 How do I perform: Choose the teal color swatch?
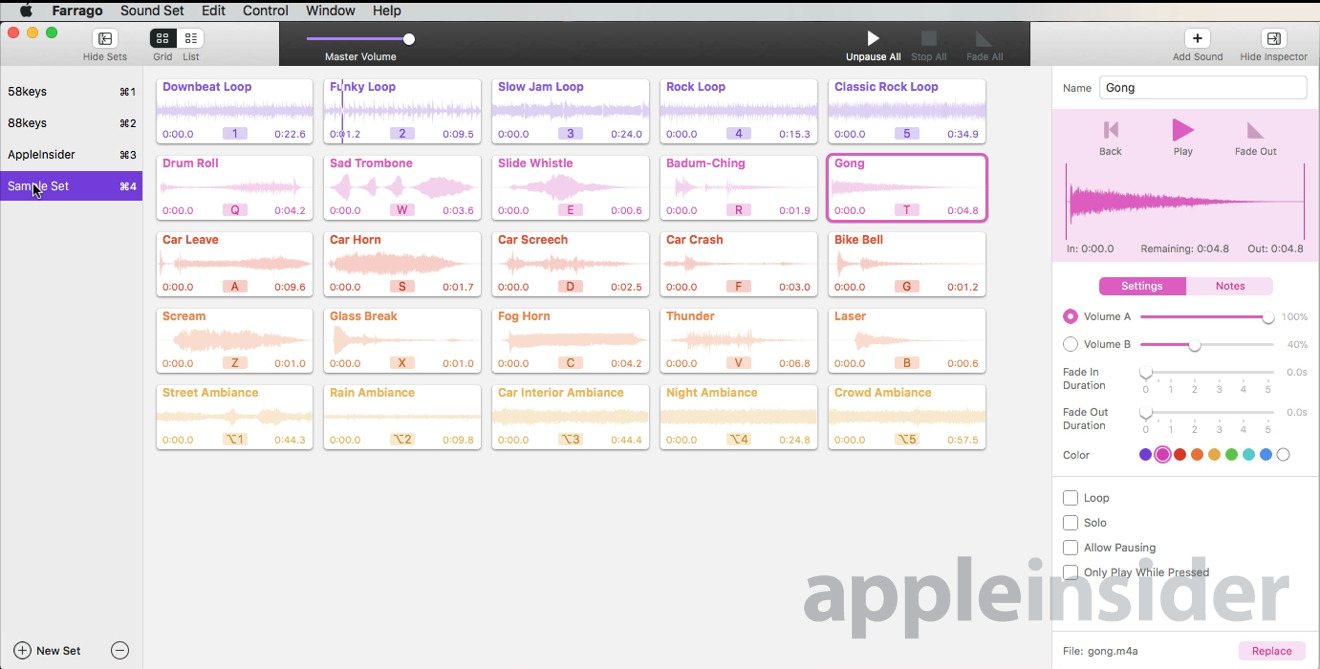(x=1249, y=455)
